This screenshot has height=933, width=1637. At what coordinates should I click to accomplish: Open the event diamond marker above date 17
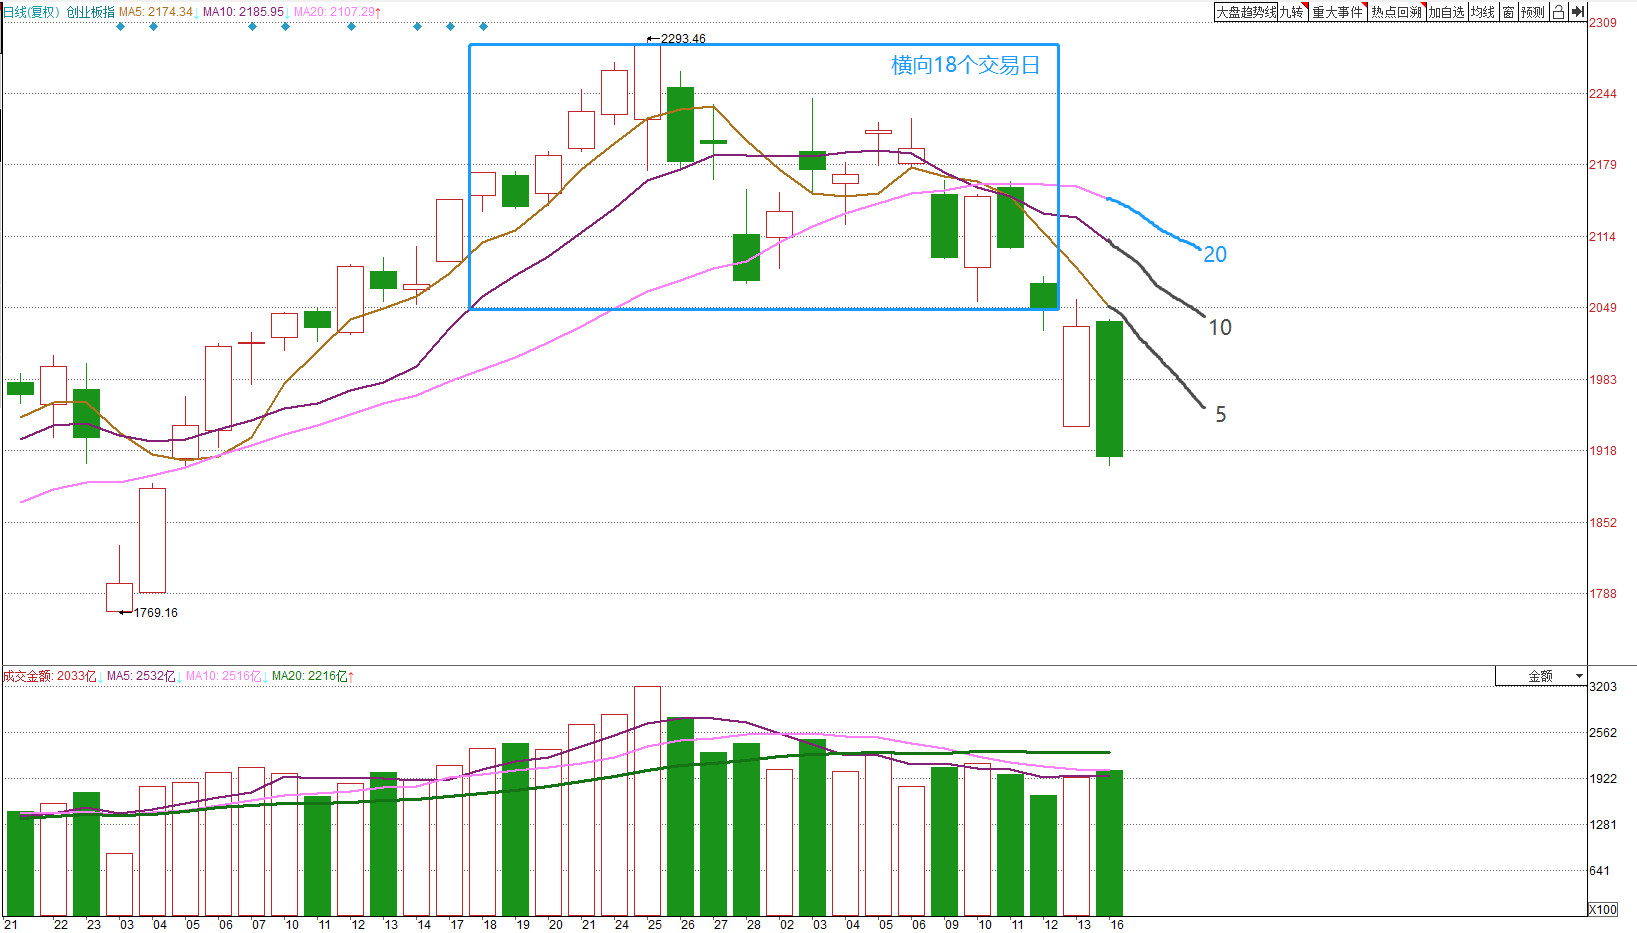(x=451, y=27)
